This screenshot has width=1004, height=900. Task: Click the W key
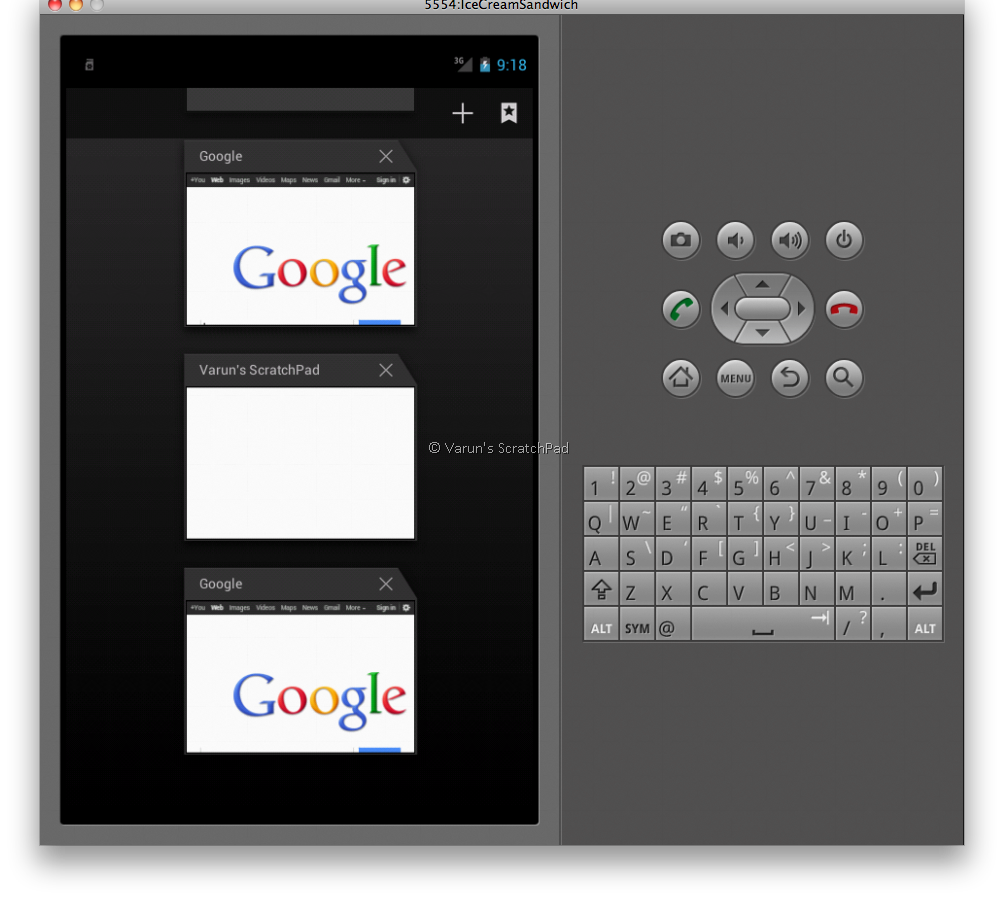click(636, 518)
